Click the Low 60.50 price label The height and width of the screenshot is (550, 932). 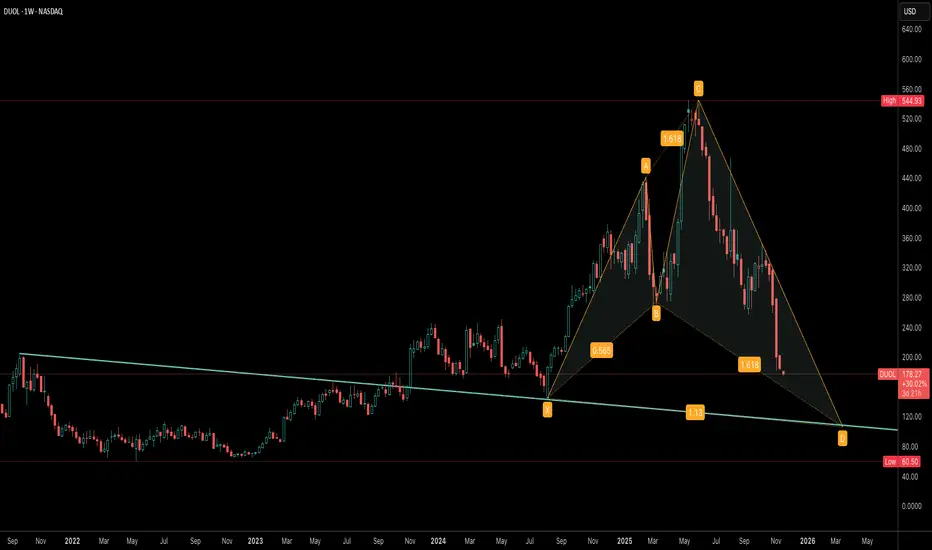tap(902, 461)
